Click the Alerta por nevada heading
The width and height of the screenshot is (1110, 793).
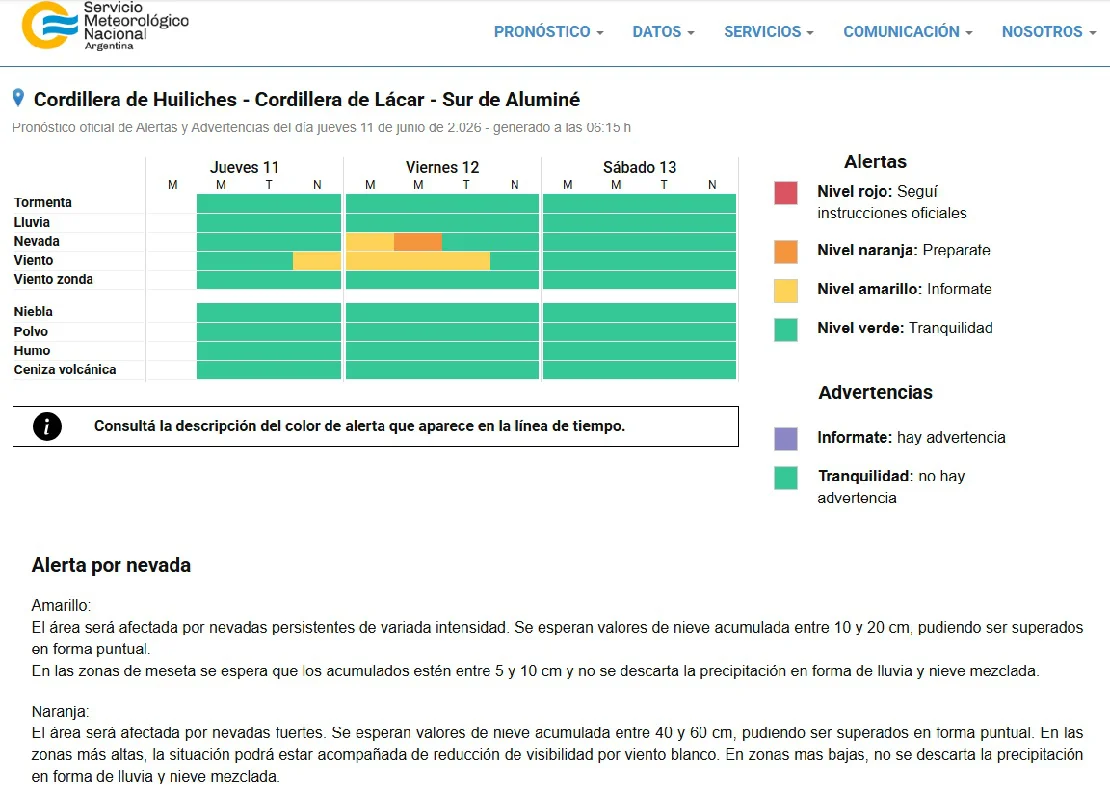point(111,565)
